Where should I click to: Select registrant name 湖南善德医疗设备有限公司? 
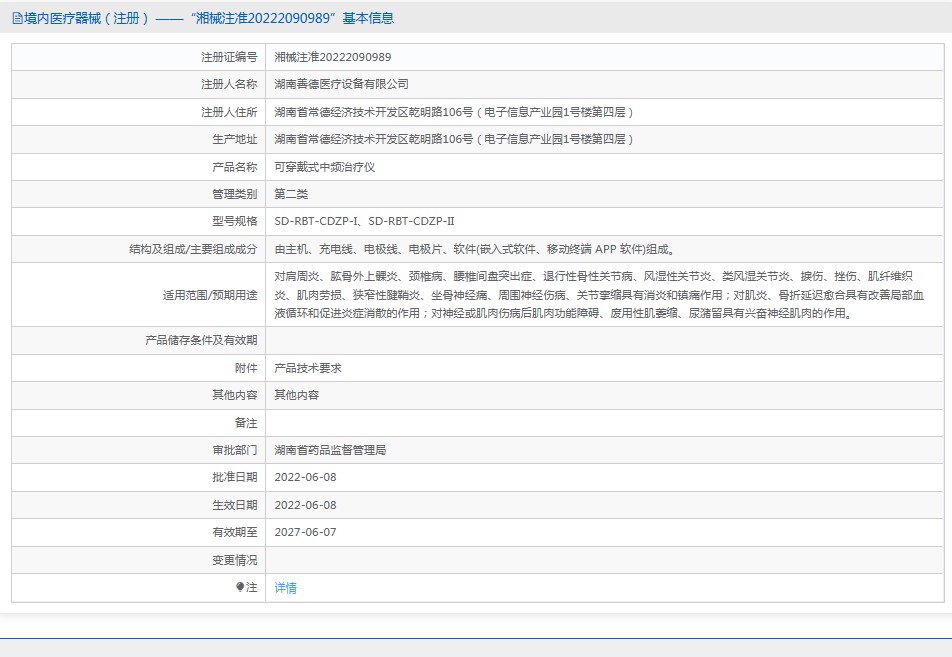point(341,84)
